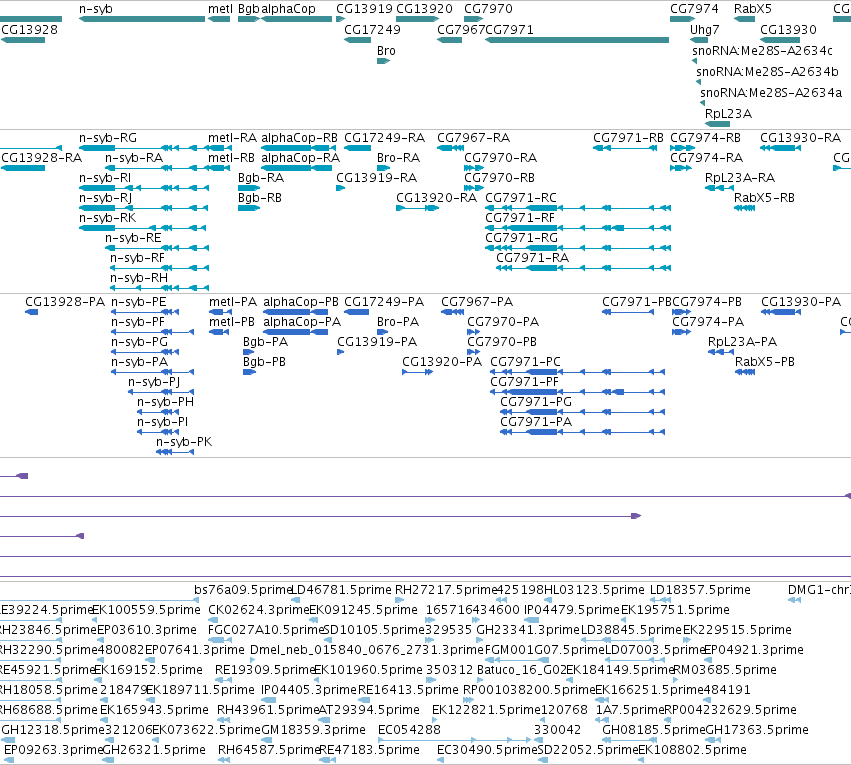This screenshot has height=765, width=851.
Task: Click EST bs76a09.5prime label
Action: pos(244,590)
